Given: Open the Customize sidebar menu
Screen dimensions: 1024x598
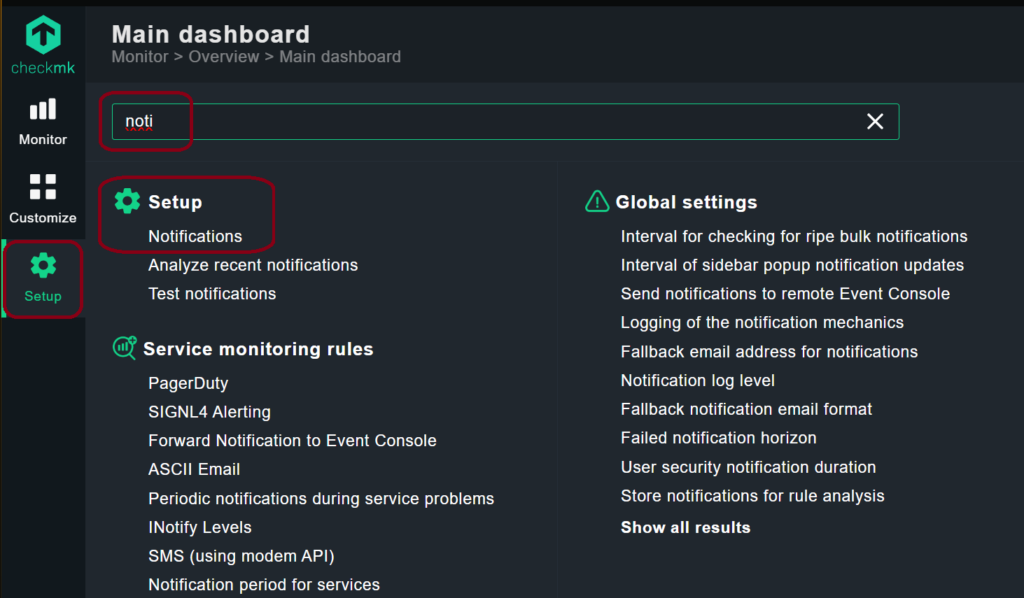Looking at the screenshot, I should [x=43, y=198].
